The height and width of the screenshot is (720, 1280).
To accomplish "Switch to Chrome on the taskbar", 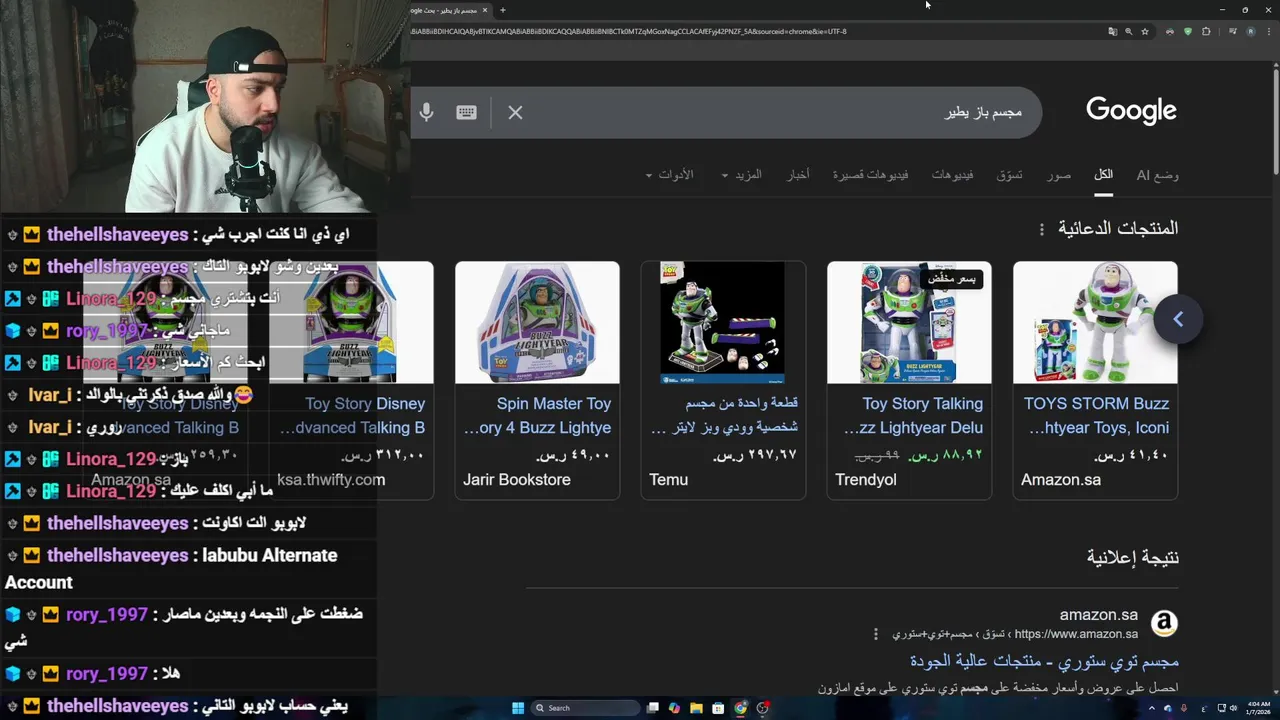I will pos(740,708).
